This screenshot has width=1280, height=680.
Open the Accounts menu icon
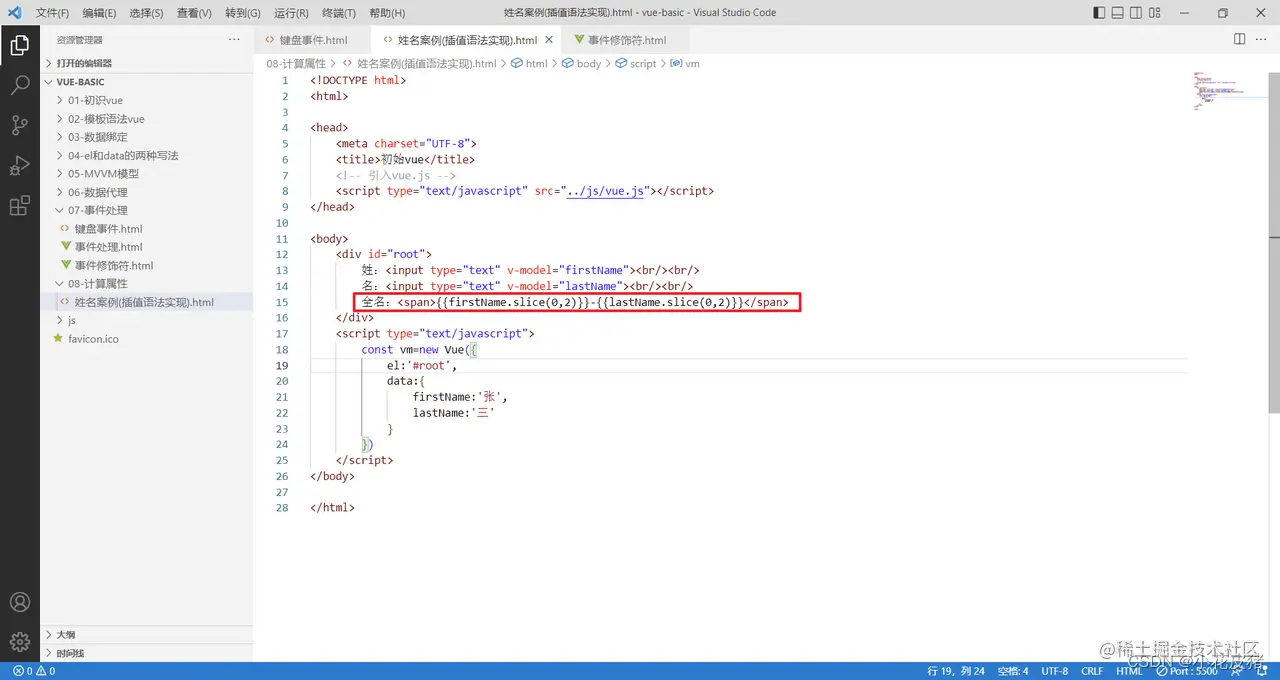[19, 602]
